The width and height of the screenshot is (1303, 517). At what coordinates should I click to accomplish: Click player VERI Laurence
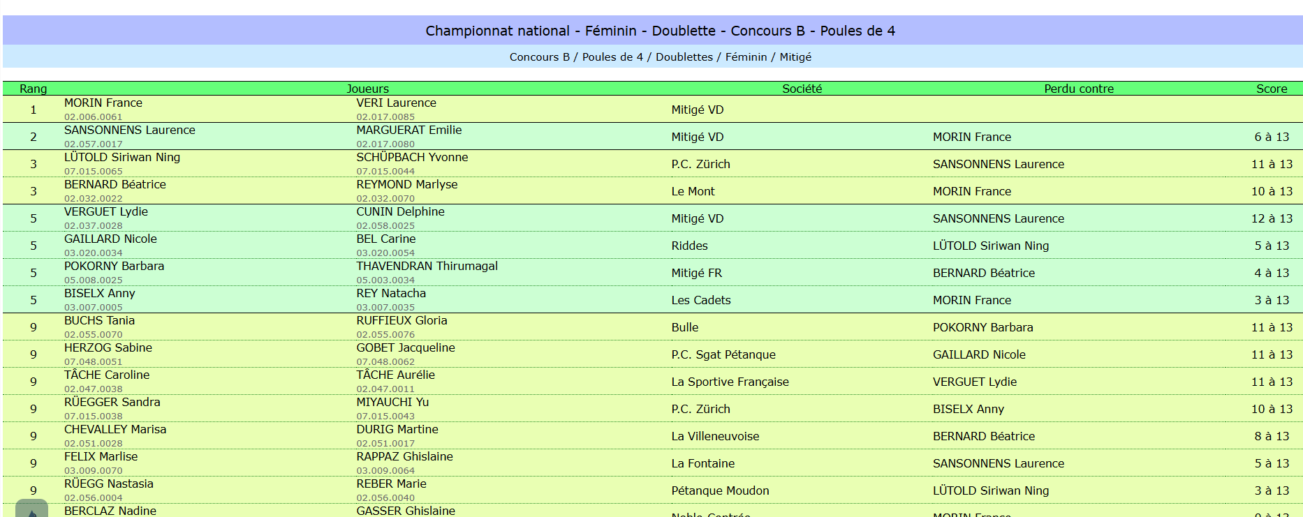(x=396, y=103)
